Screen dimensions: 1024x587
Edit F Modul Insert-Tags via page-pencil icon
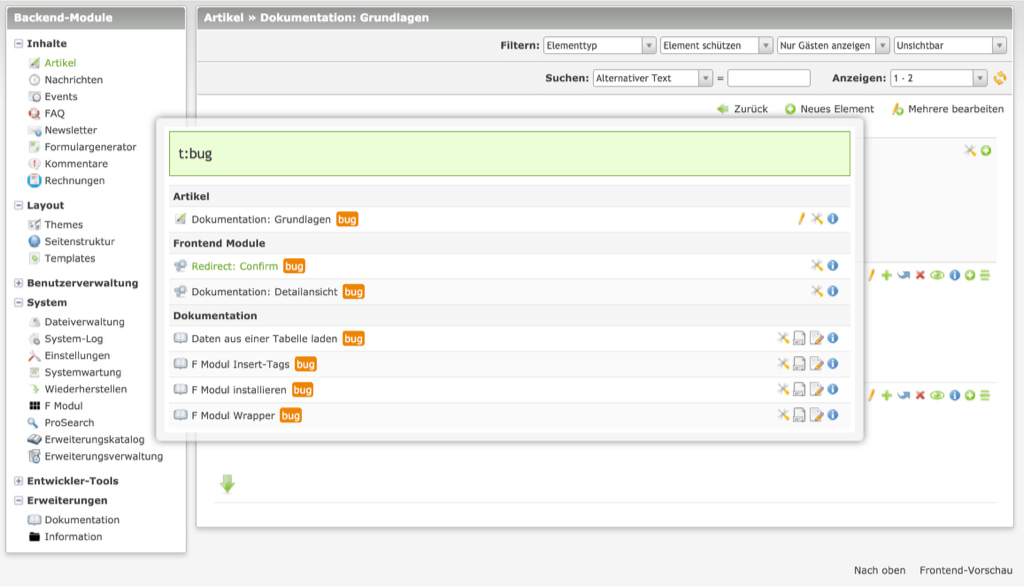coord(816,364)
